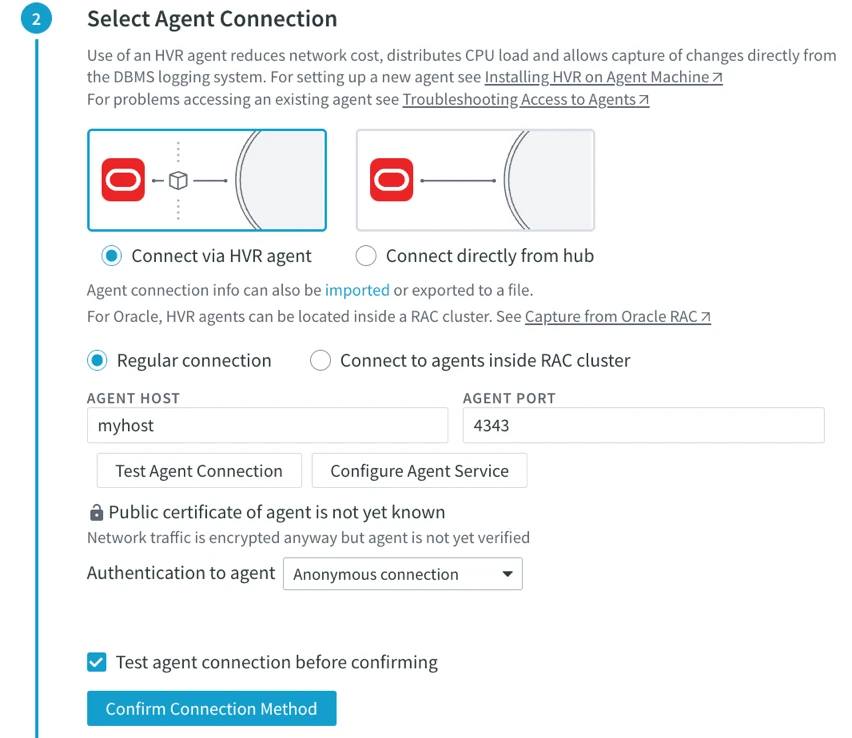Click the lock icon near the certificate message
Image resolution: width=852 pixels, height=738 pixels.
[x=96, y=511]
